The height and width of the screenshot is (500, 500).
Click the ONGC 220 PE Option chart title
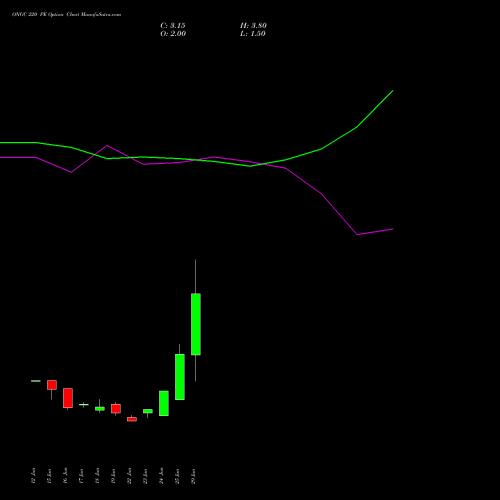point(66,15)
